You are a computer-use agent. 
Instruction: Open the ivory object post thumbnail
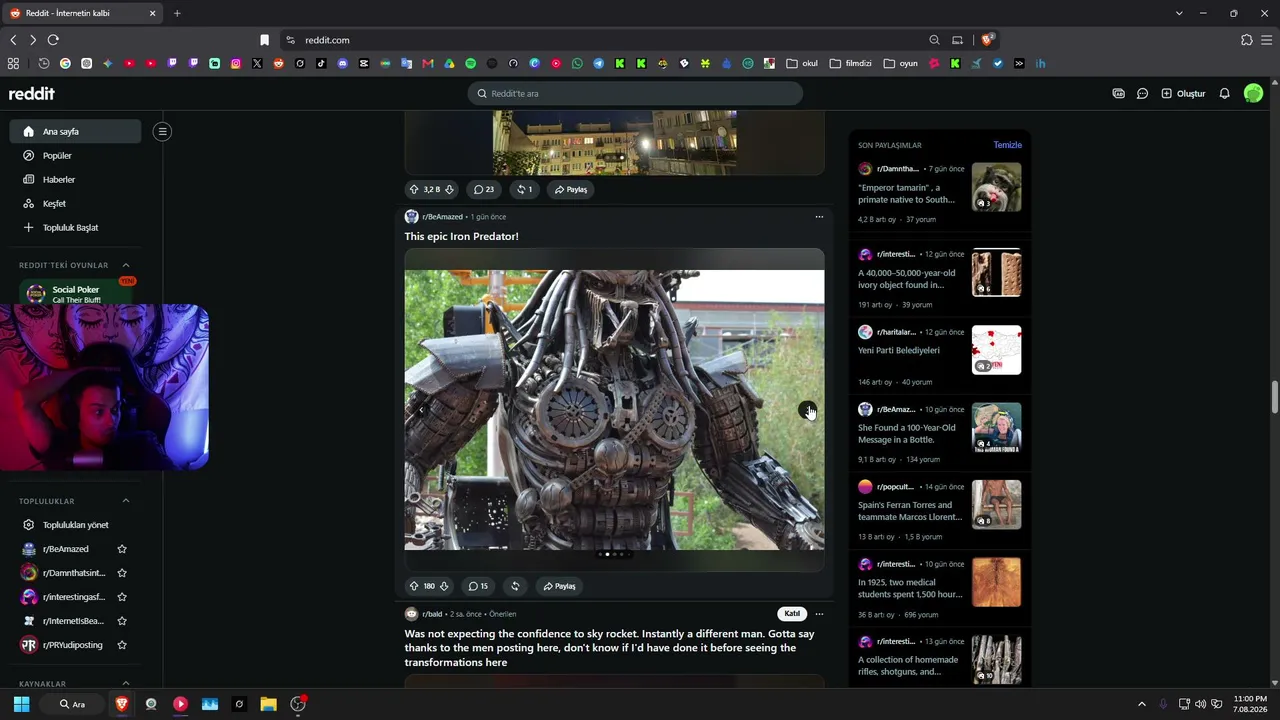(997, 272)
